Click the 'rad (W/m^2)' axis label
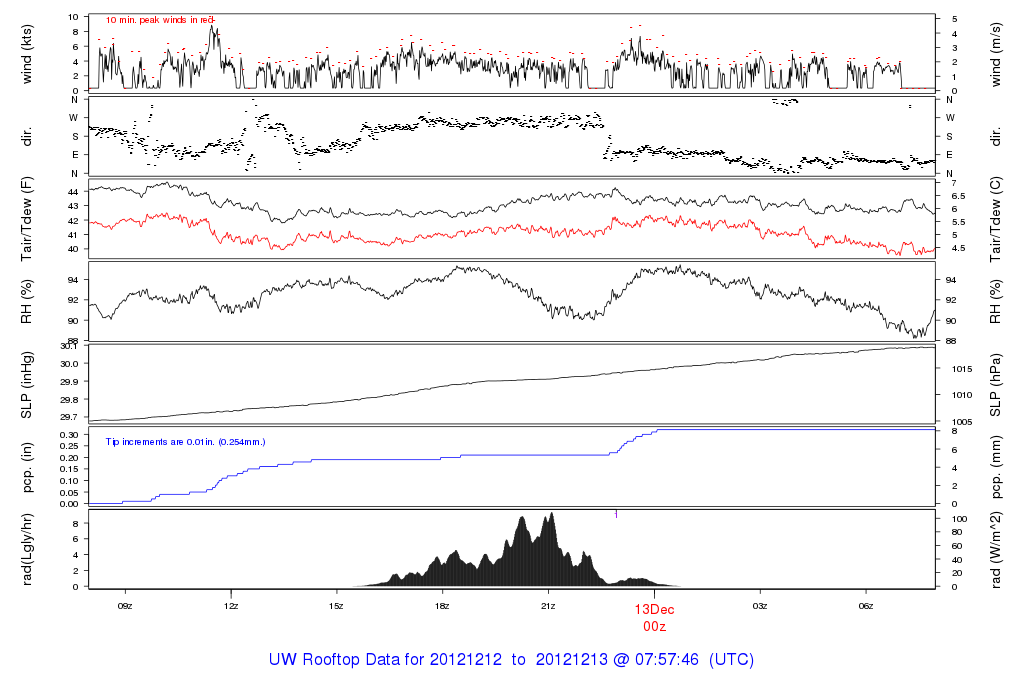 coord(995,550)
